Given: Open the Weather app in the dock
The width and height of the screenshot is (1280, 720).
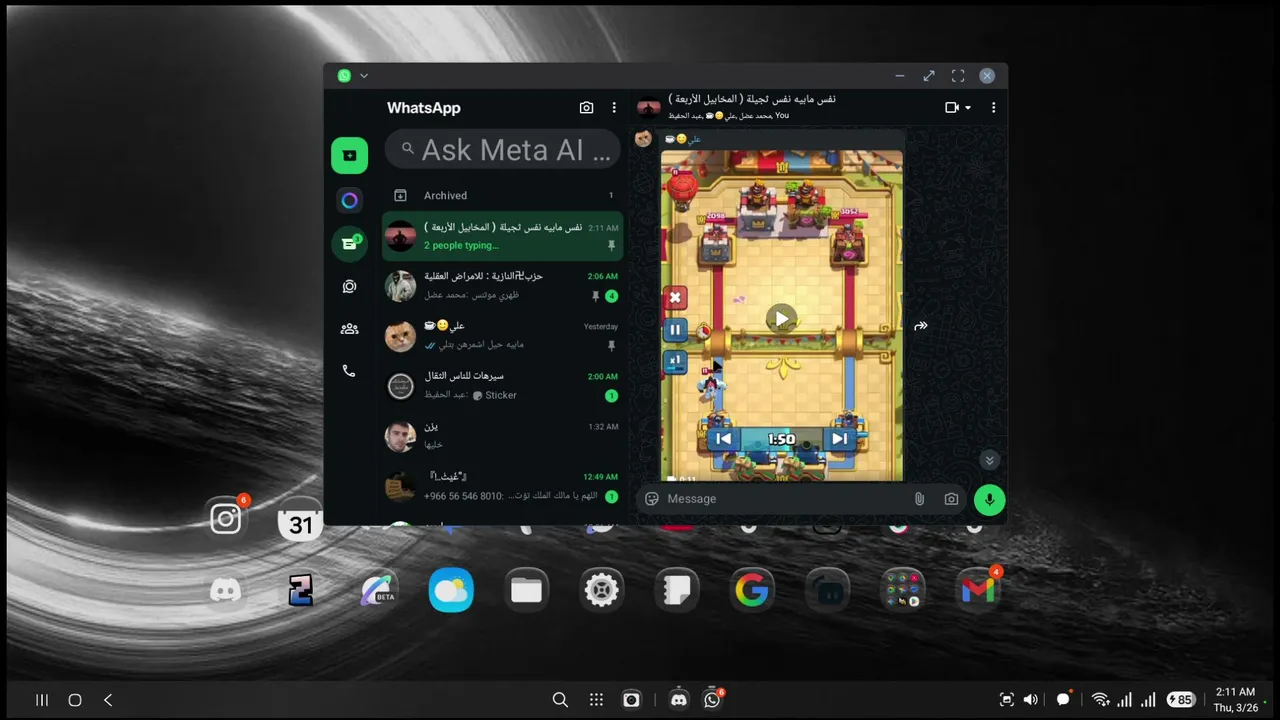Looking at the screenshot, I should [x=451, y=591].
